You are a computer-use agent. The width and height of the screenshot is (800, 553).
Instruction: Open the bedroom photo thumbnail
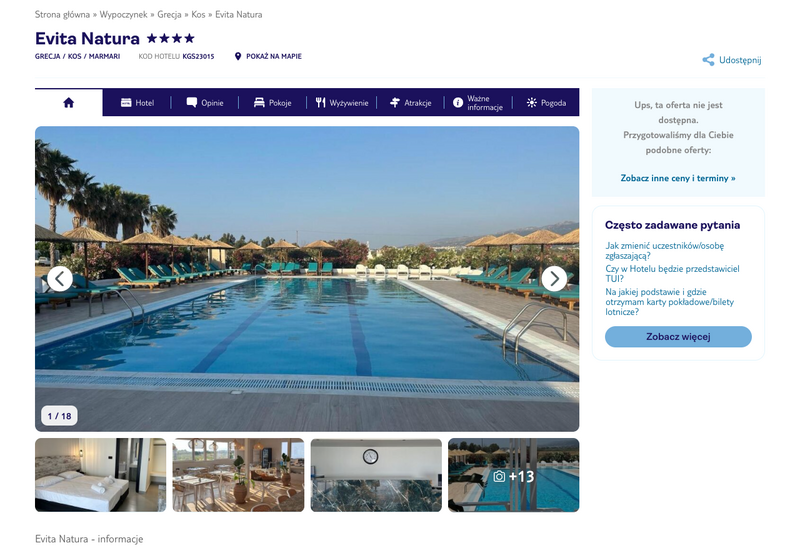click(101, 475)
